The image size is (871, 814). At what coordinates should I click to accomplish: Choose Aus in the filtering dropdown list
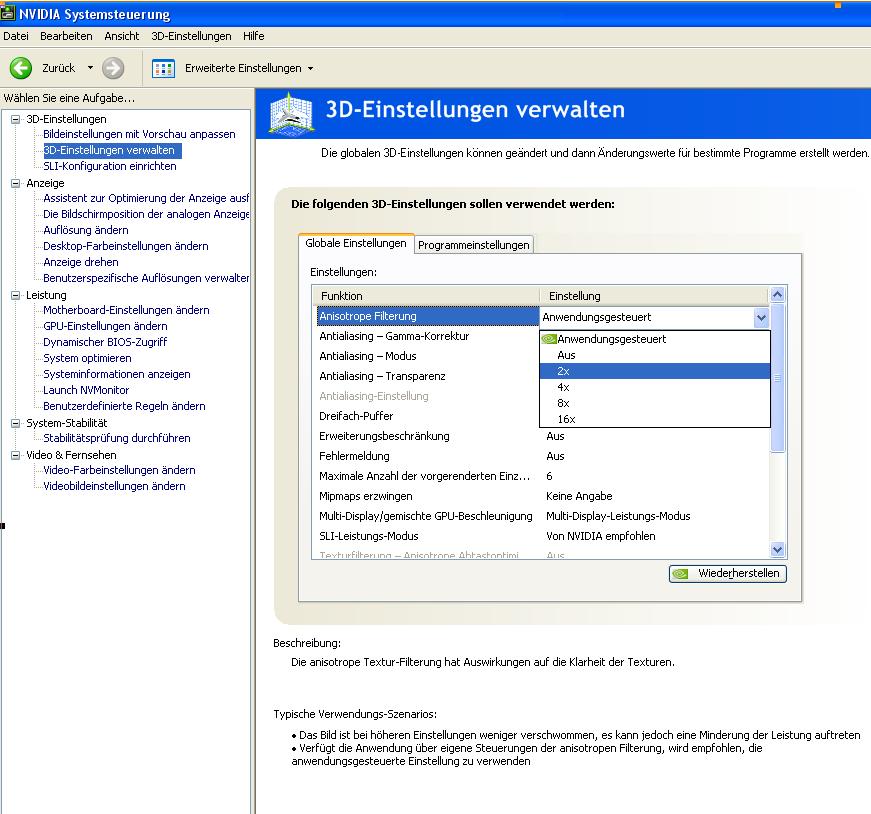coord(655,355)
